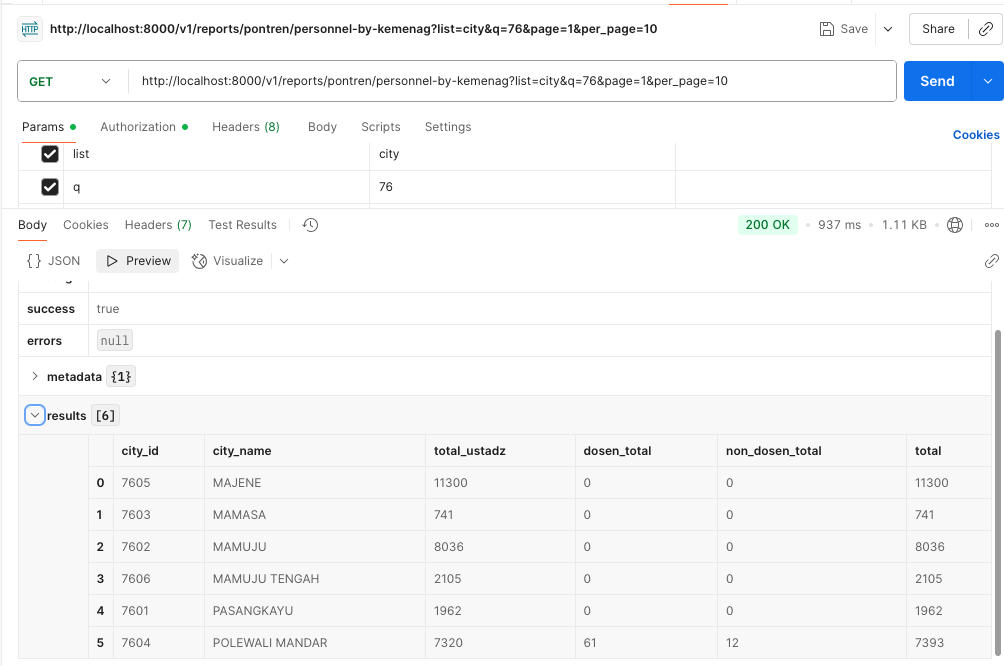Viewport: 1004px width, 666px height.
Task: Expand the Send button dropdown arrow
Action: point(988,81)
